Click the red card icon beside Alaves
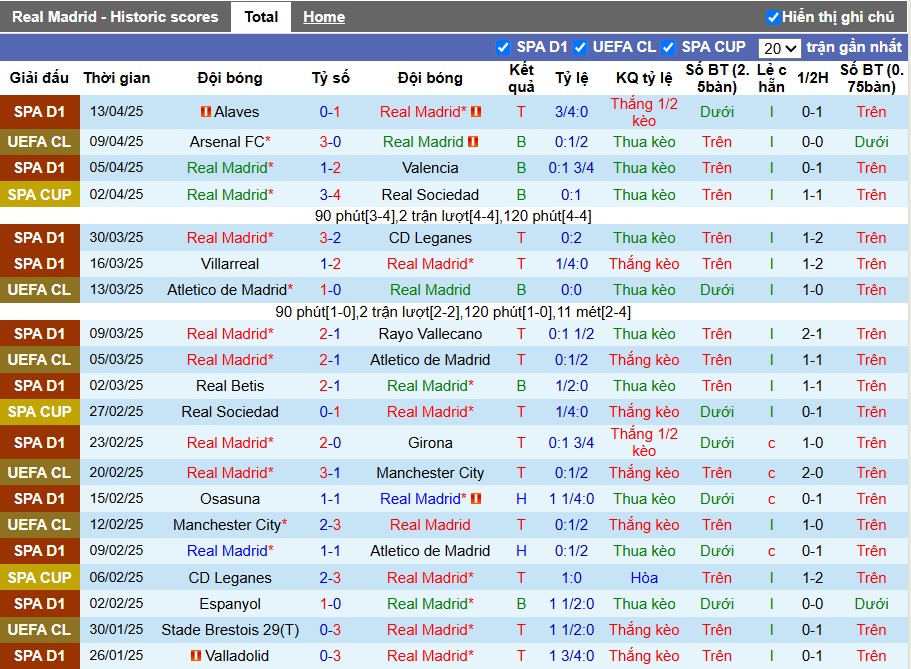The image size is (911, 669). [206, 112]
